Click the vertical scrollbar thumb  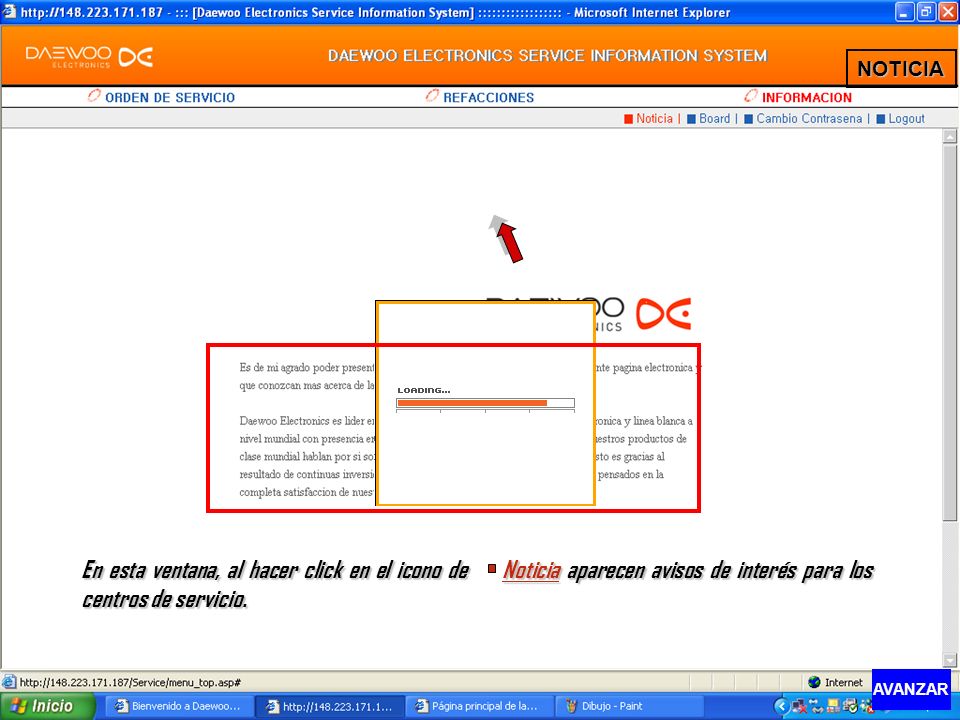[950, 332]
